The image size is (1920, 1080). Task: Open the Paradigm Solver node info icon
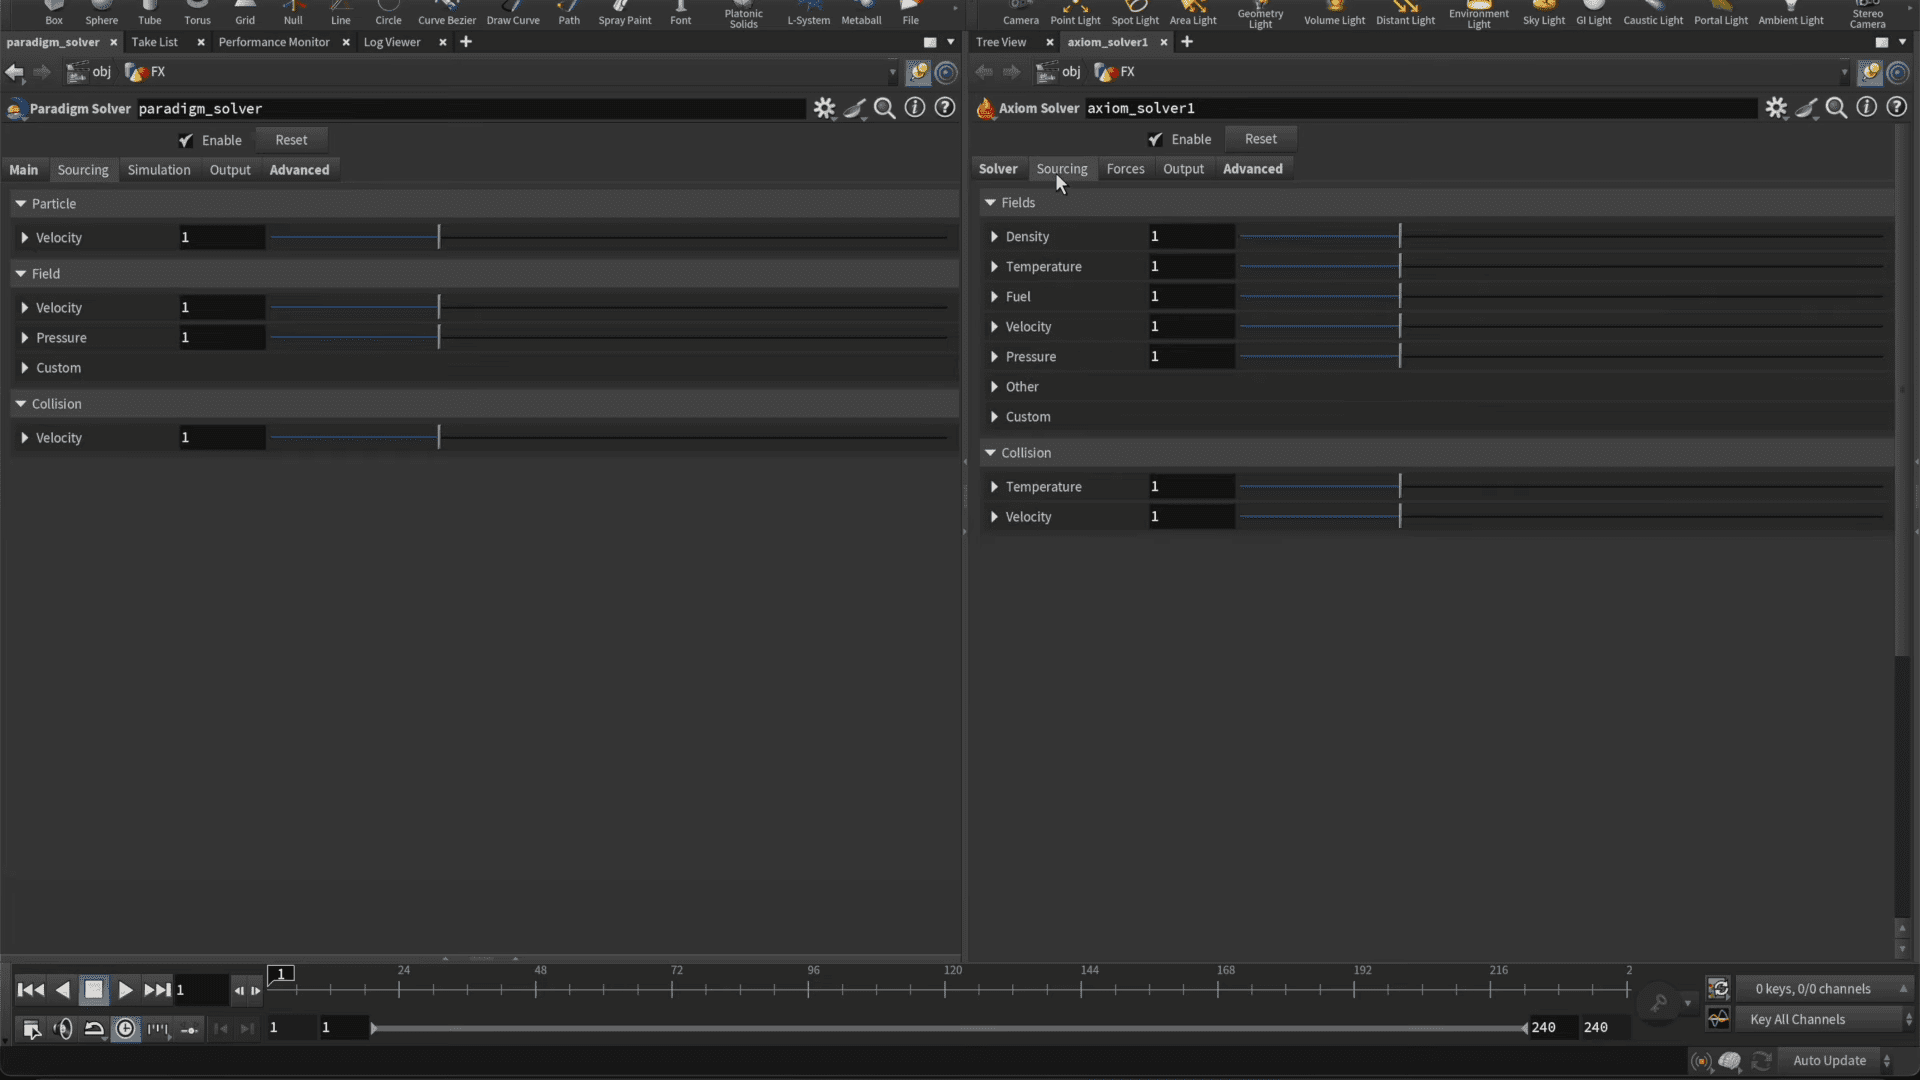(914, 108)
